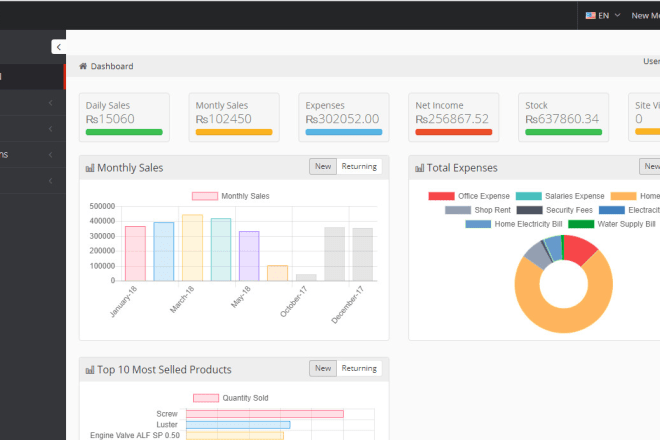Toggle Security Fees dark legend swatch

(x=530, y=210)
